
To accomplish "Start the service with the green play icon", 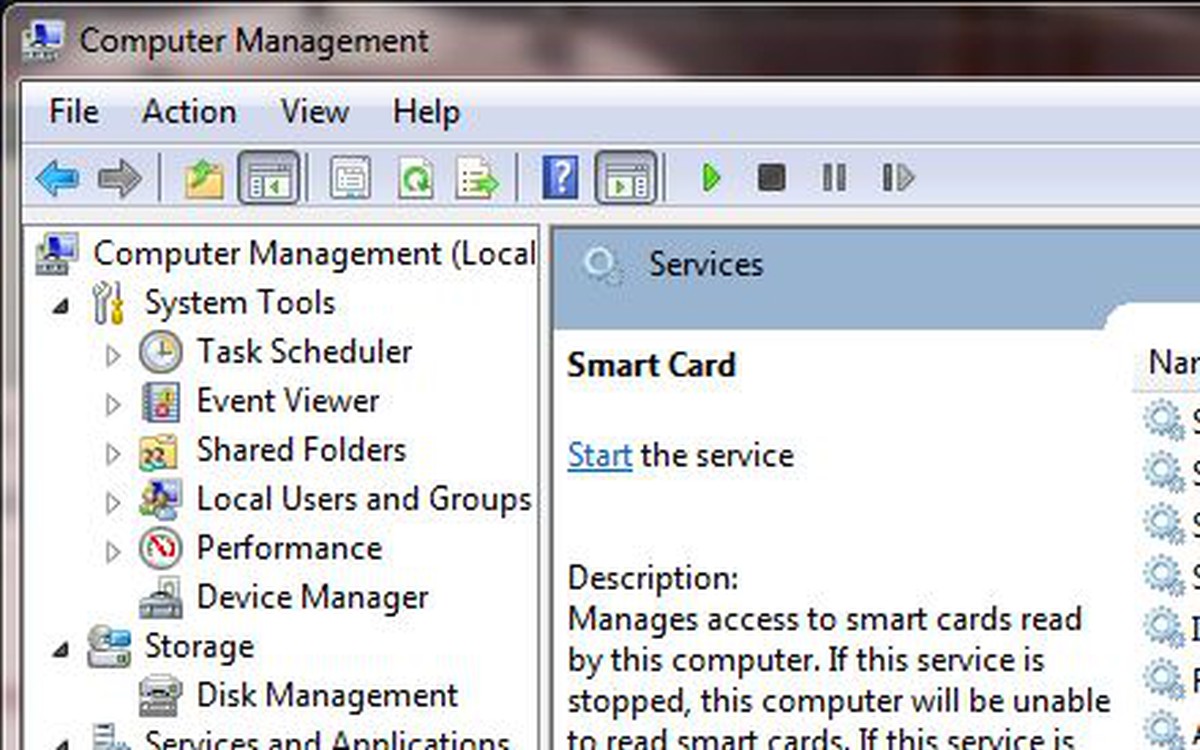I will click(x=711, y=178).
